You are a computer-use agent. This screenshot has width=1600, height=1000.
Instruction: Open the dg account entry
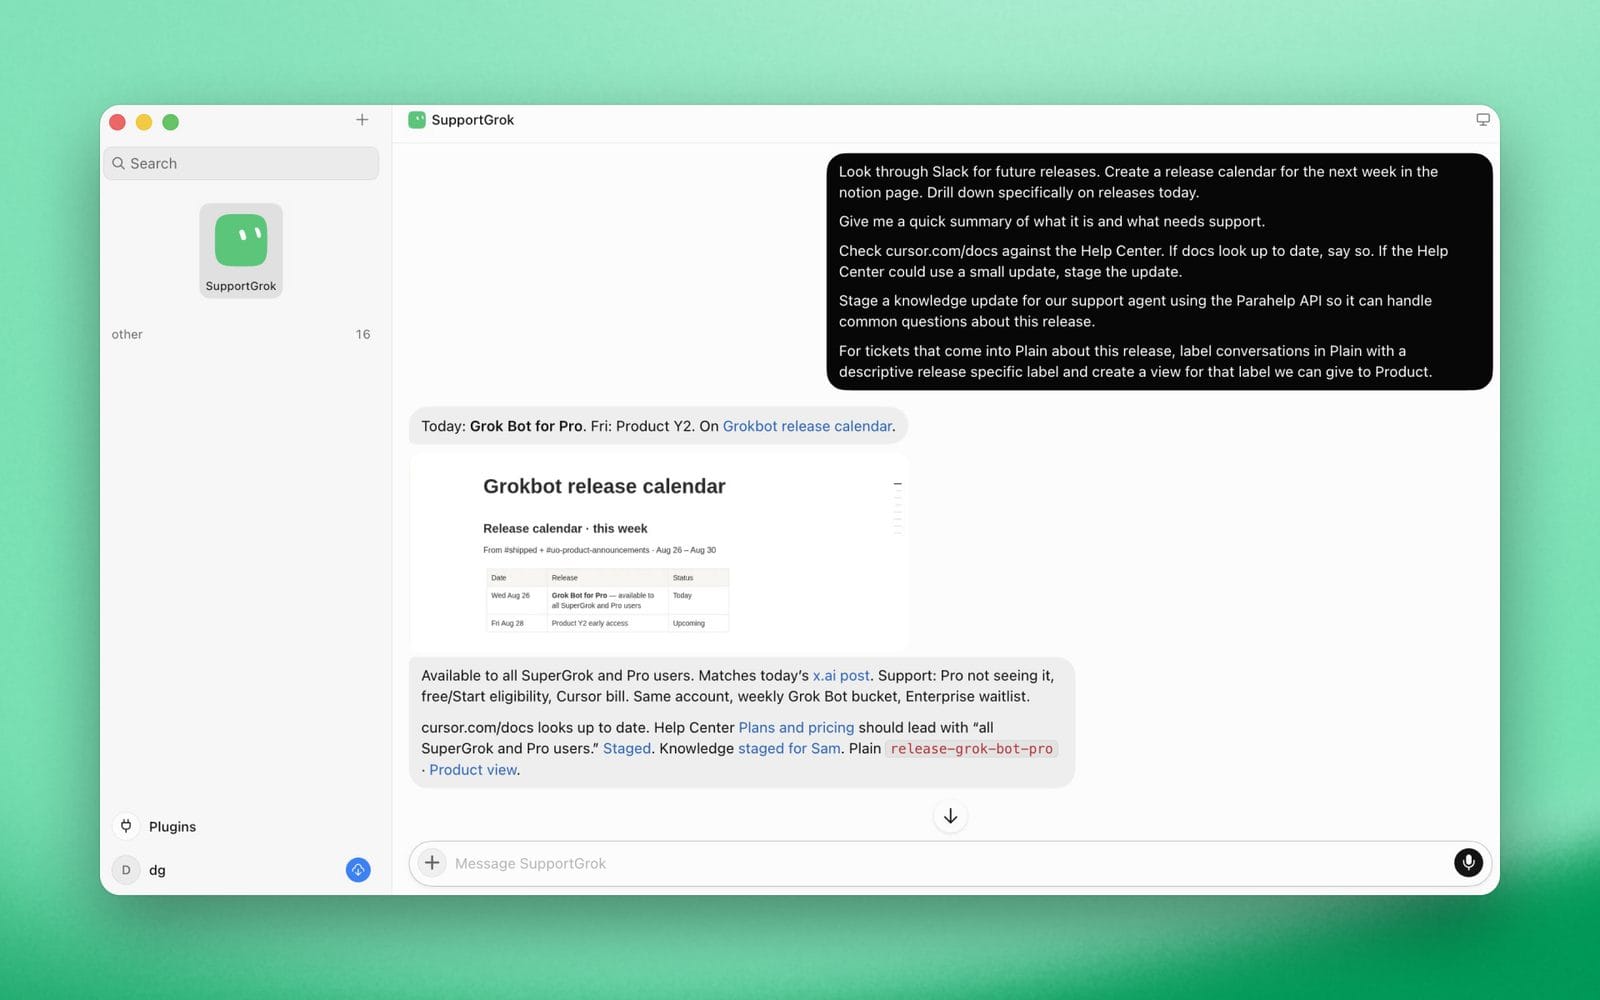[140, 870]
